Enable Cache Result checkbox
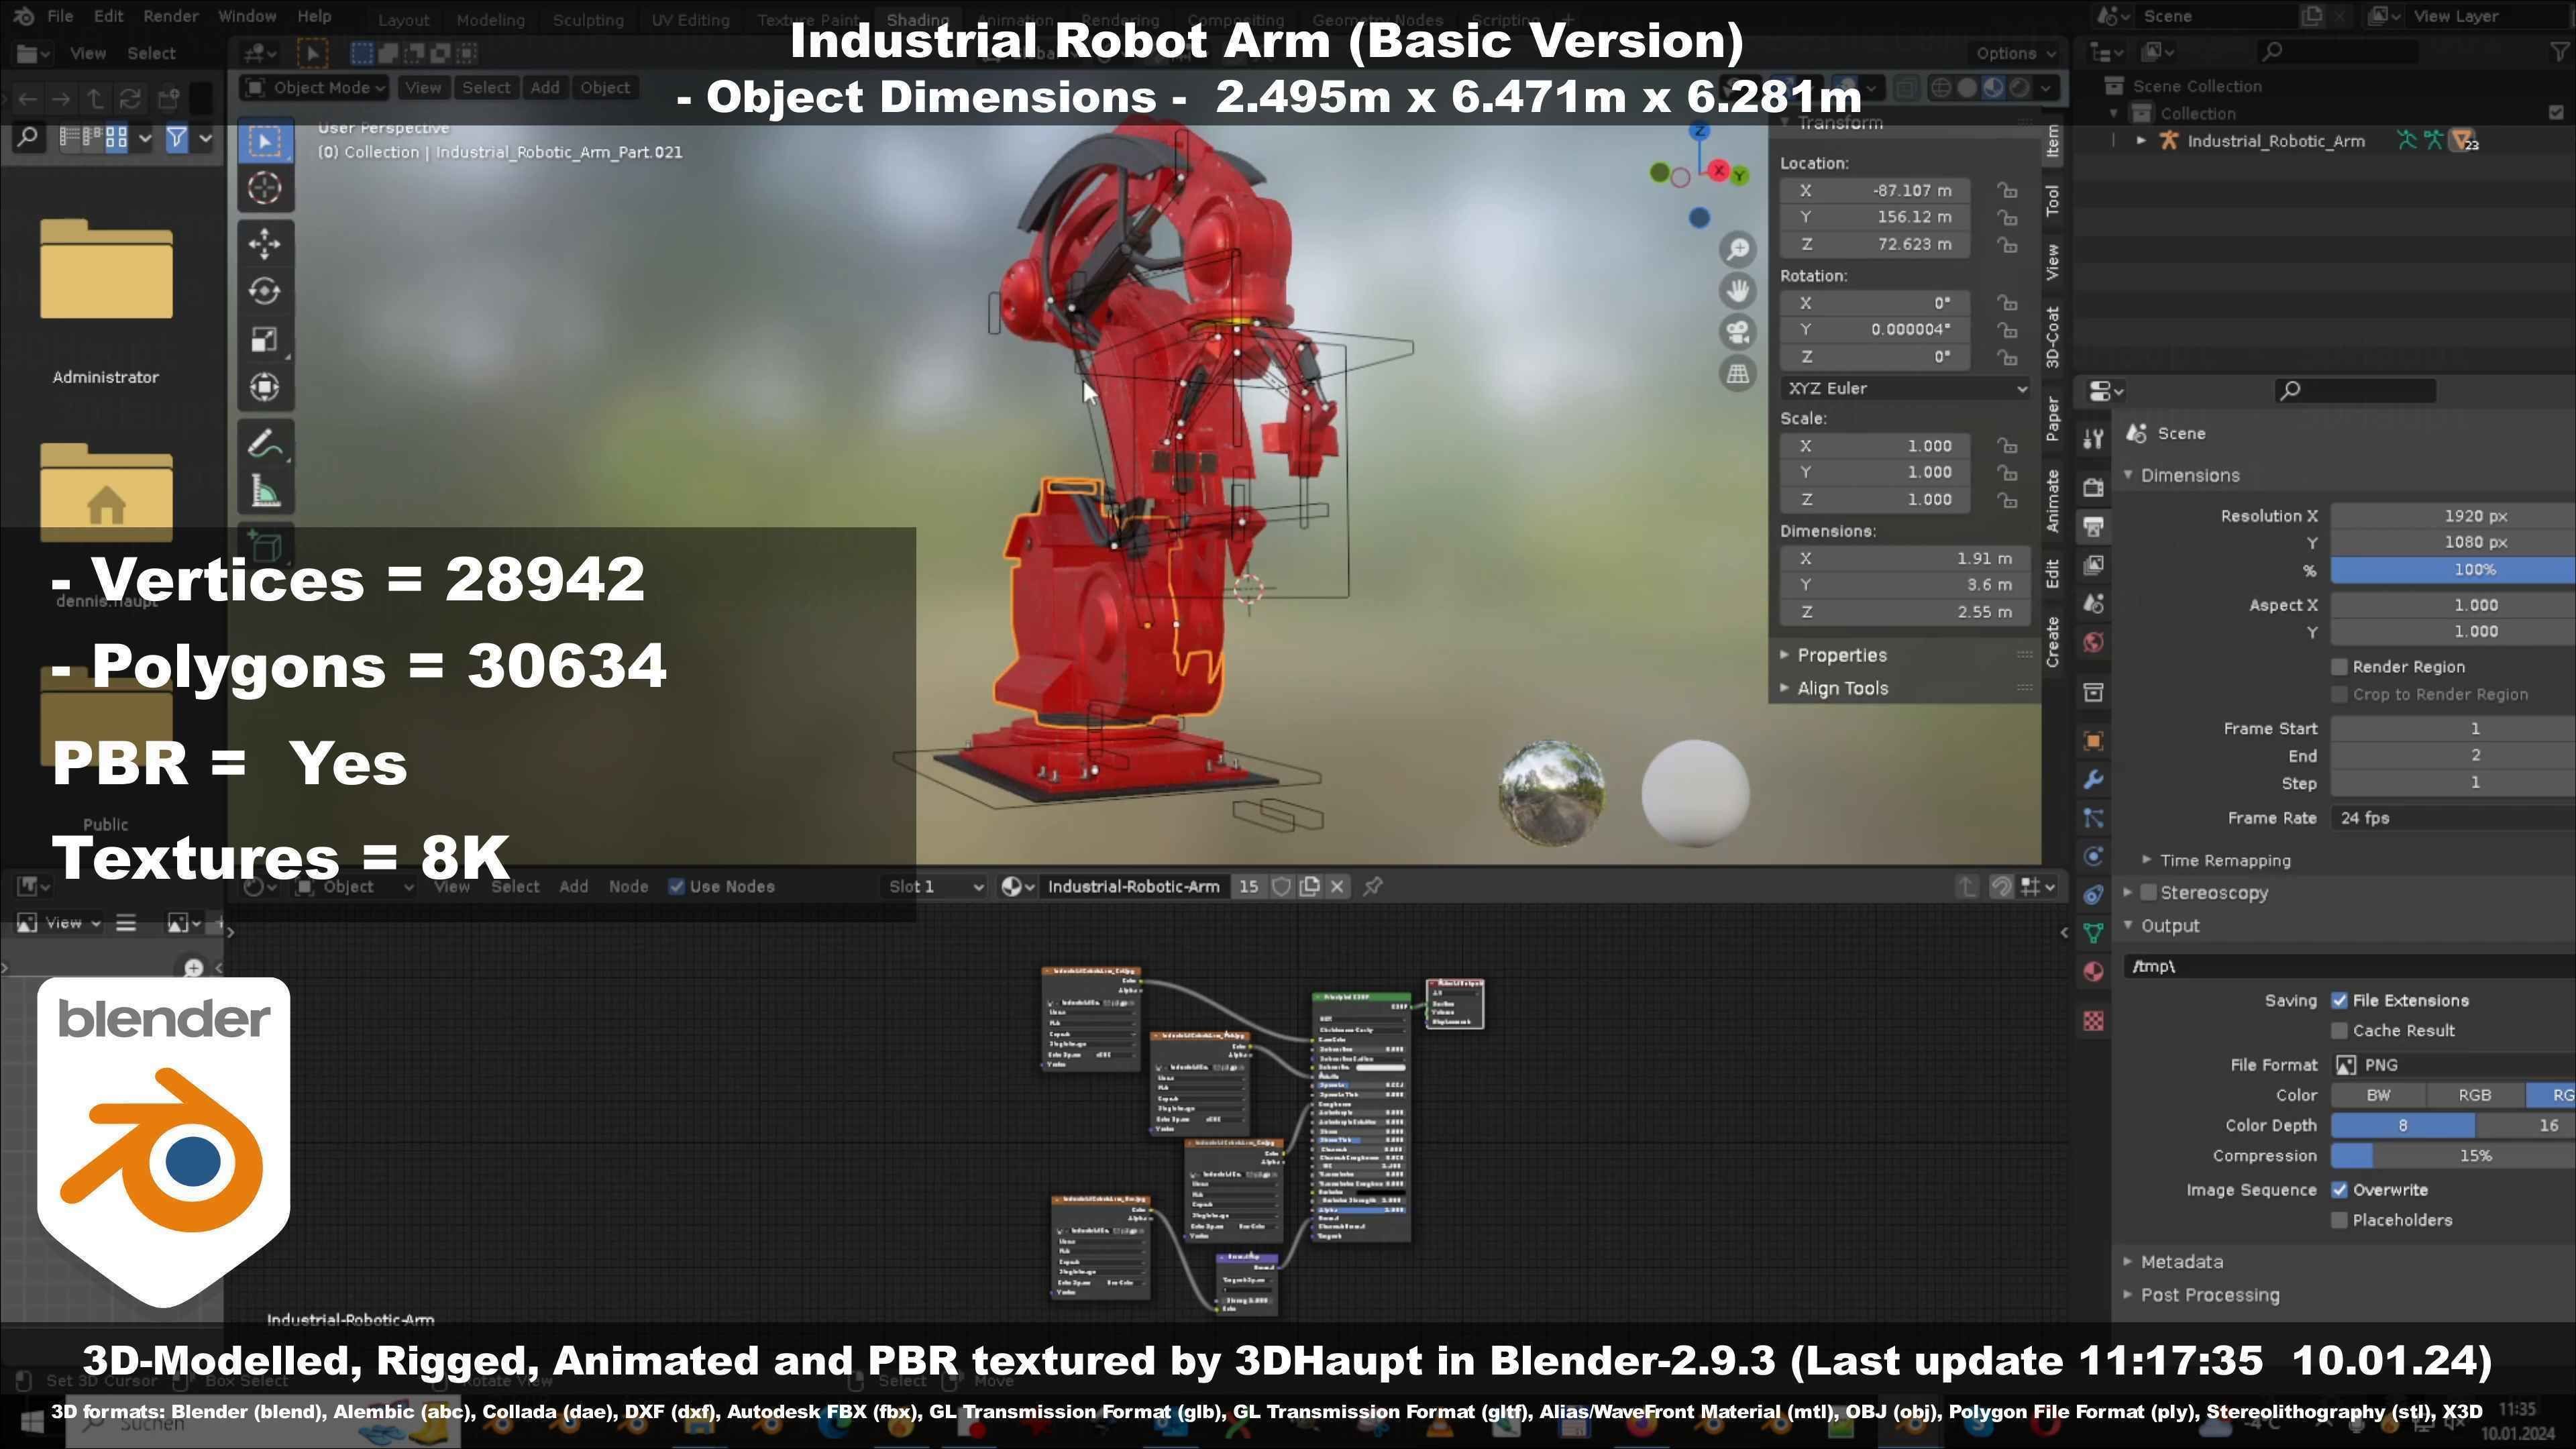 (2340, 1031)
